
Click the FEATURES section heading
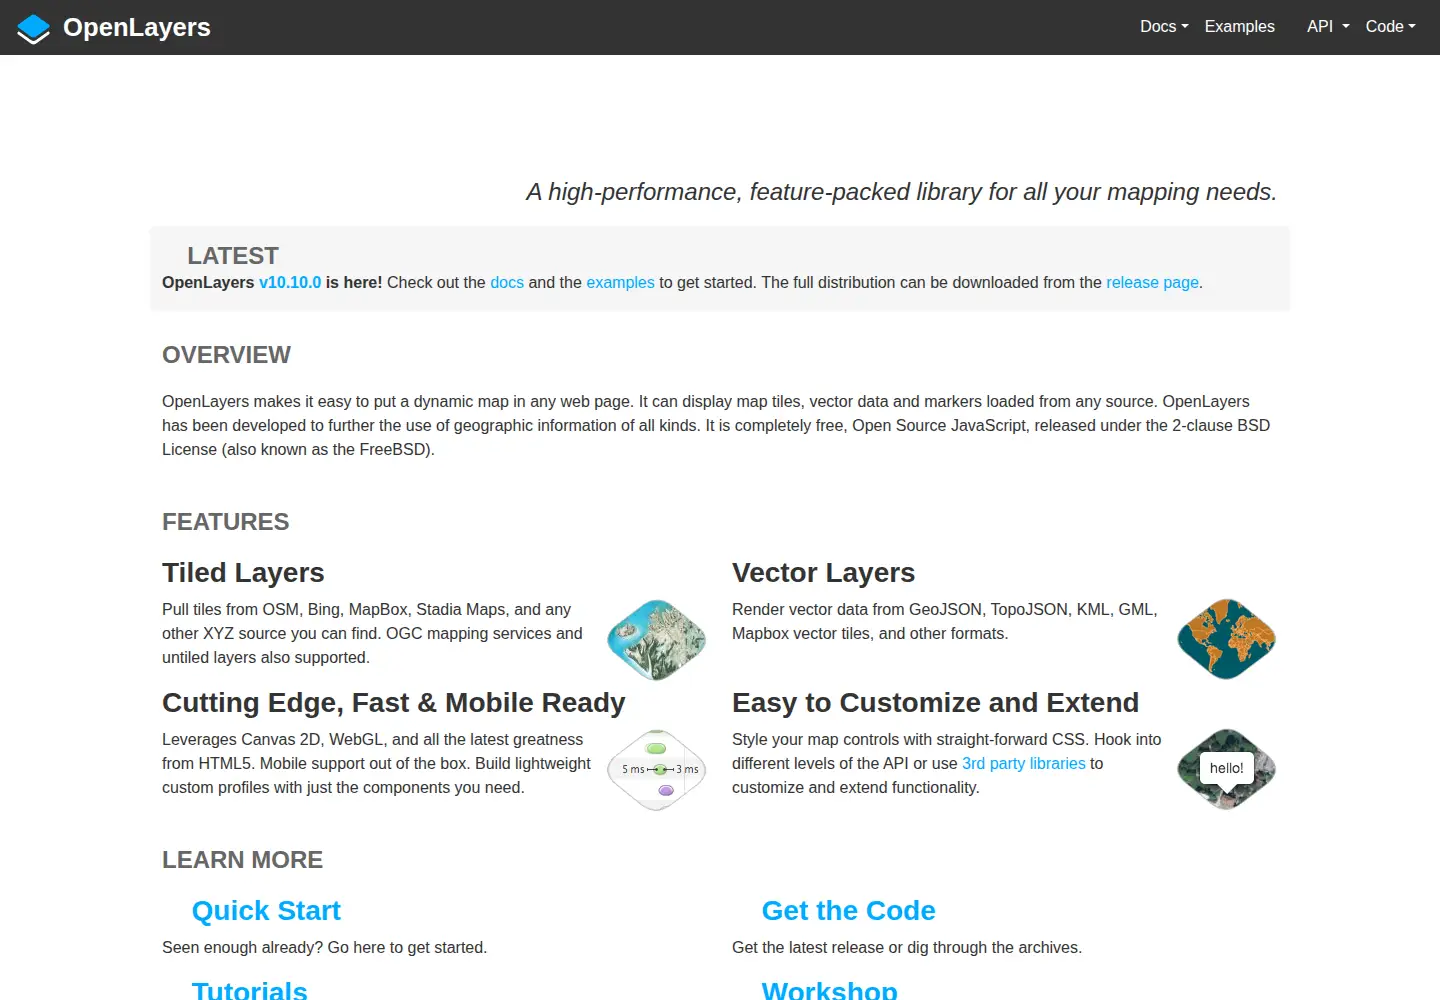(225, 522)
